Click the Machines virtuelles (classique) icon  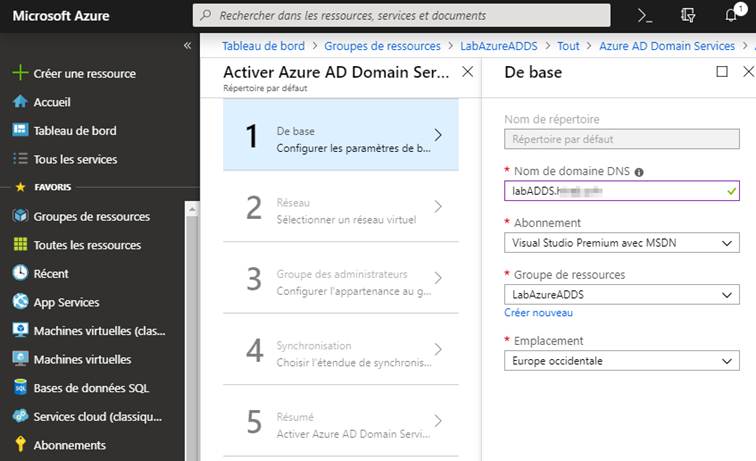[x=20, y=330]
